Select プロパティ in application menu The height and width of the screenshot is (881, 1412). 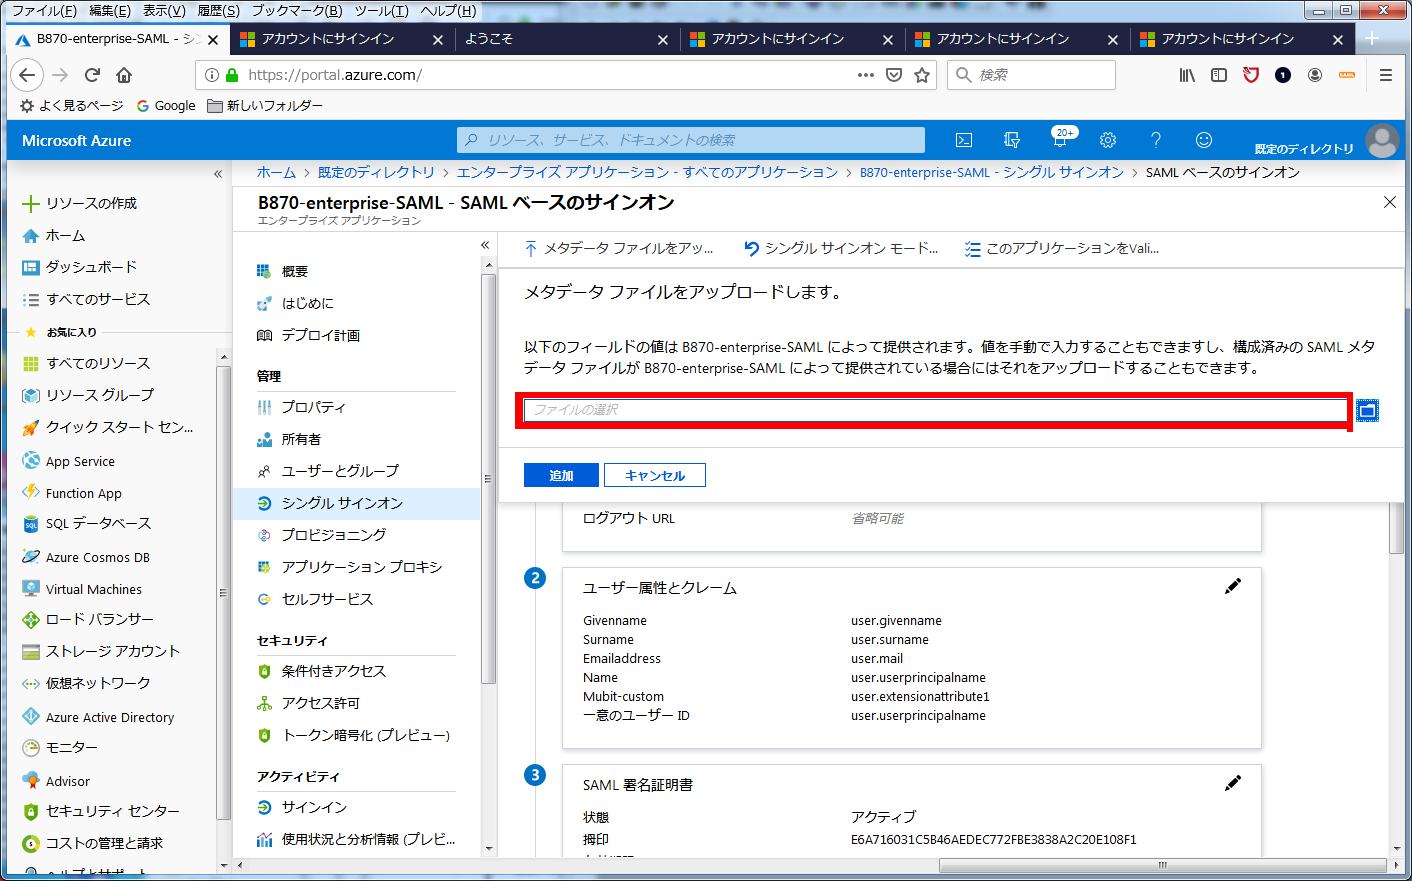(x=314, y=407)
